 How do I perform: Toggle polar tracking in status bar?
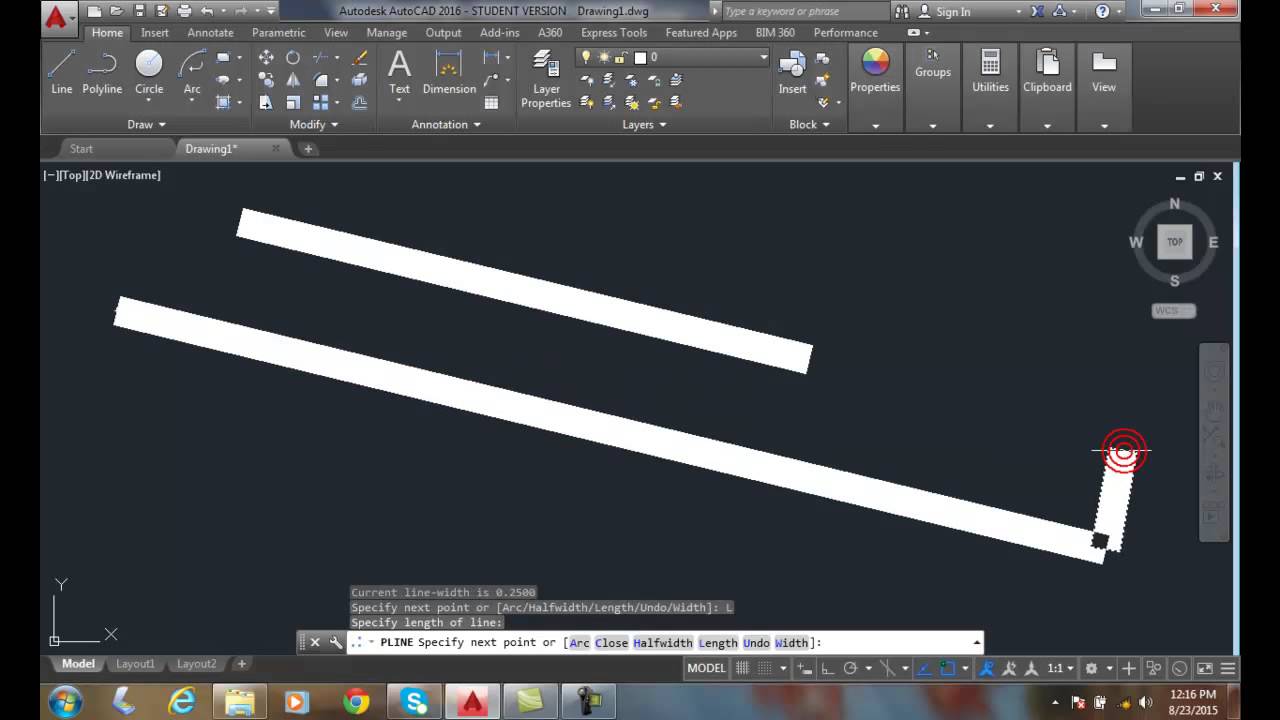(850, 668)
